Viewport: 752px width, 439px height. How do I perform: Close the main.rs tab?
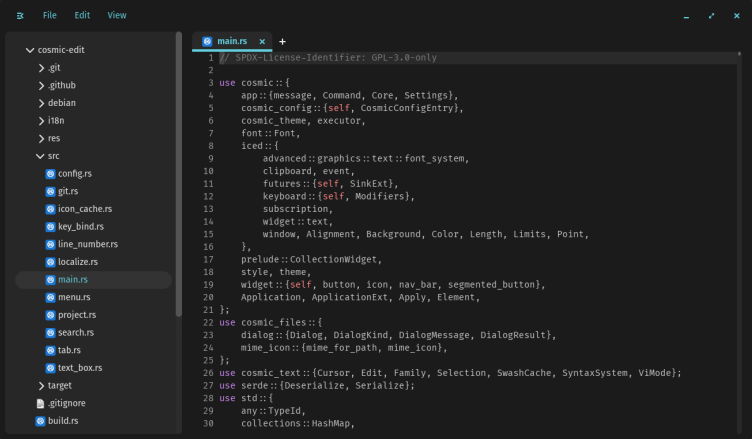(262, 41)
